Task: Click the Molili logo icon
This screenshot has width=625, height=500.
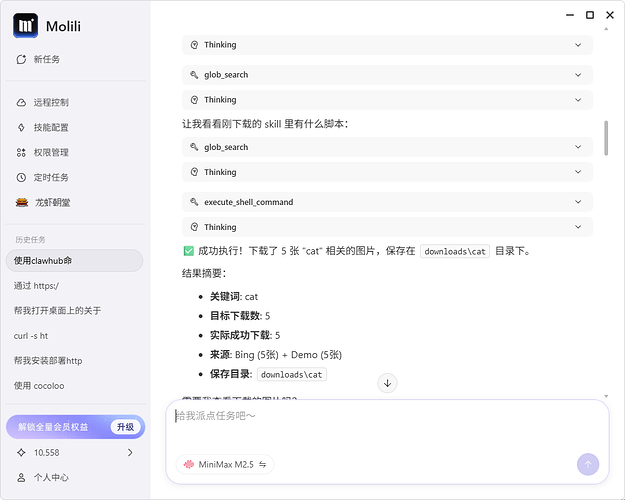Action: pyautogui.click(x=26, y=24)
